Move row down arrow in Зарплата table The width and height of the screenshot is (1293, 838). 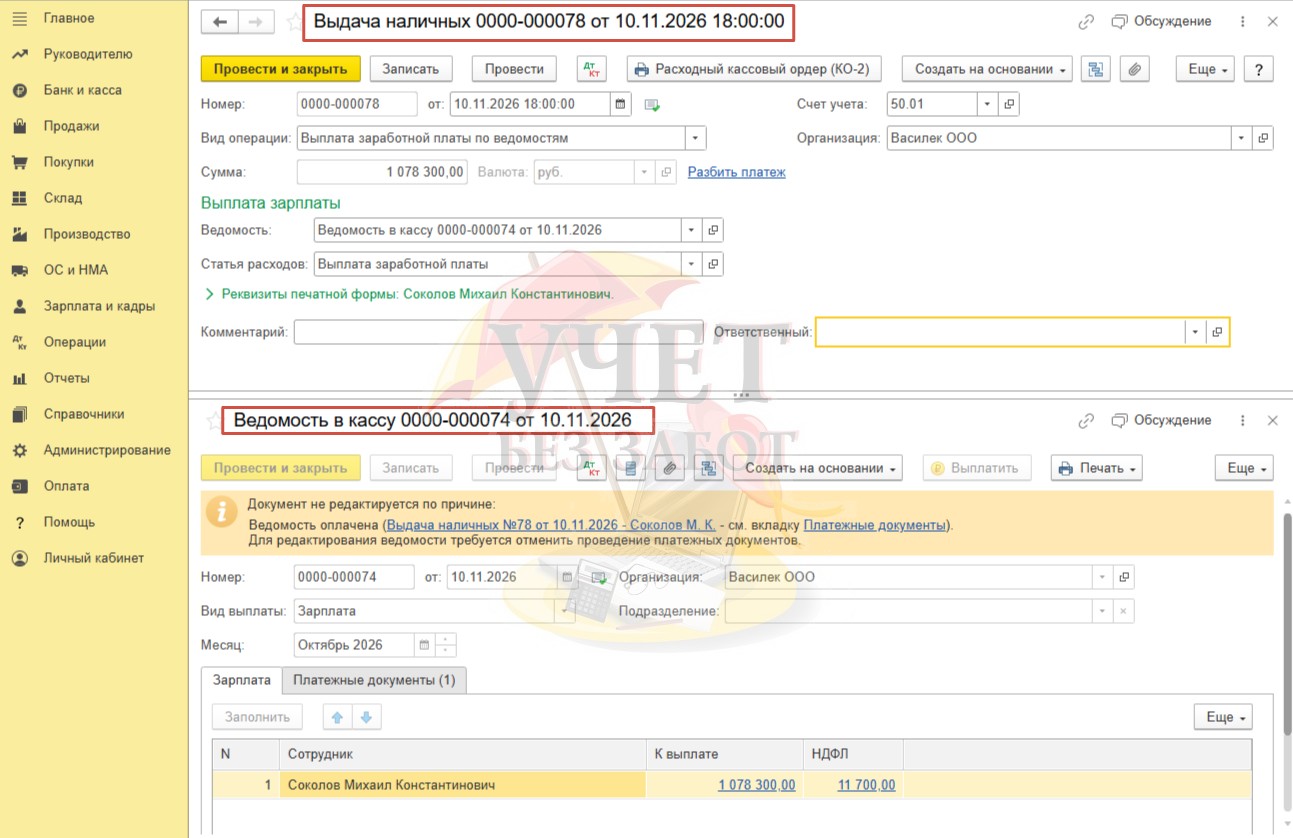[x=366, y=717]
